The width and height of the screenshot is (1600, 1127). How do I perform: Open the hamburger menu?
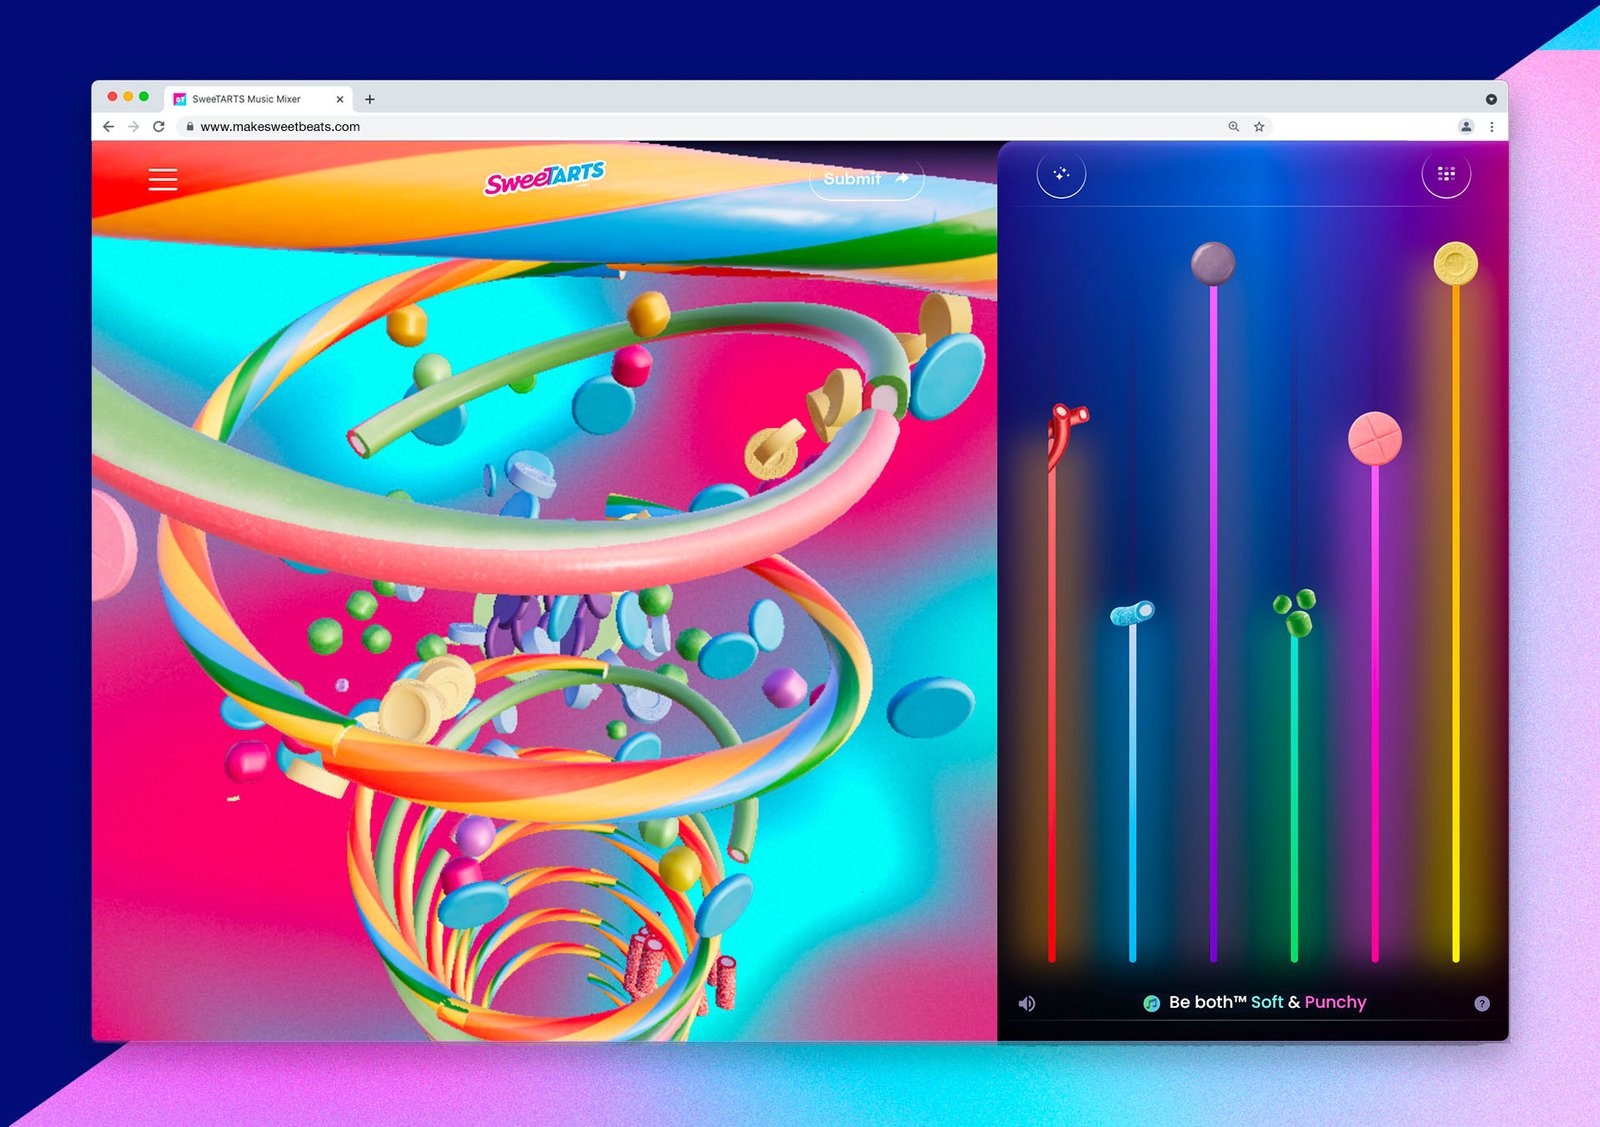coord(163,179)
